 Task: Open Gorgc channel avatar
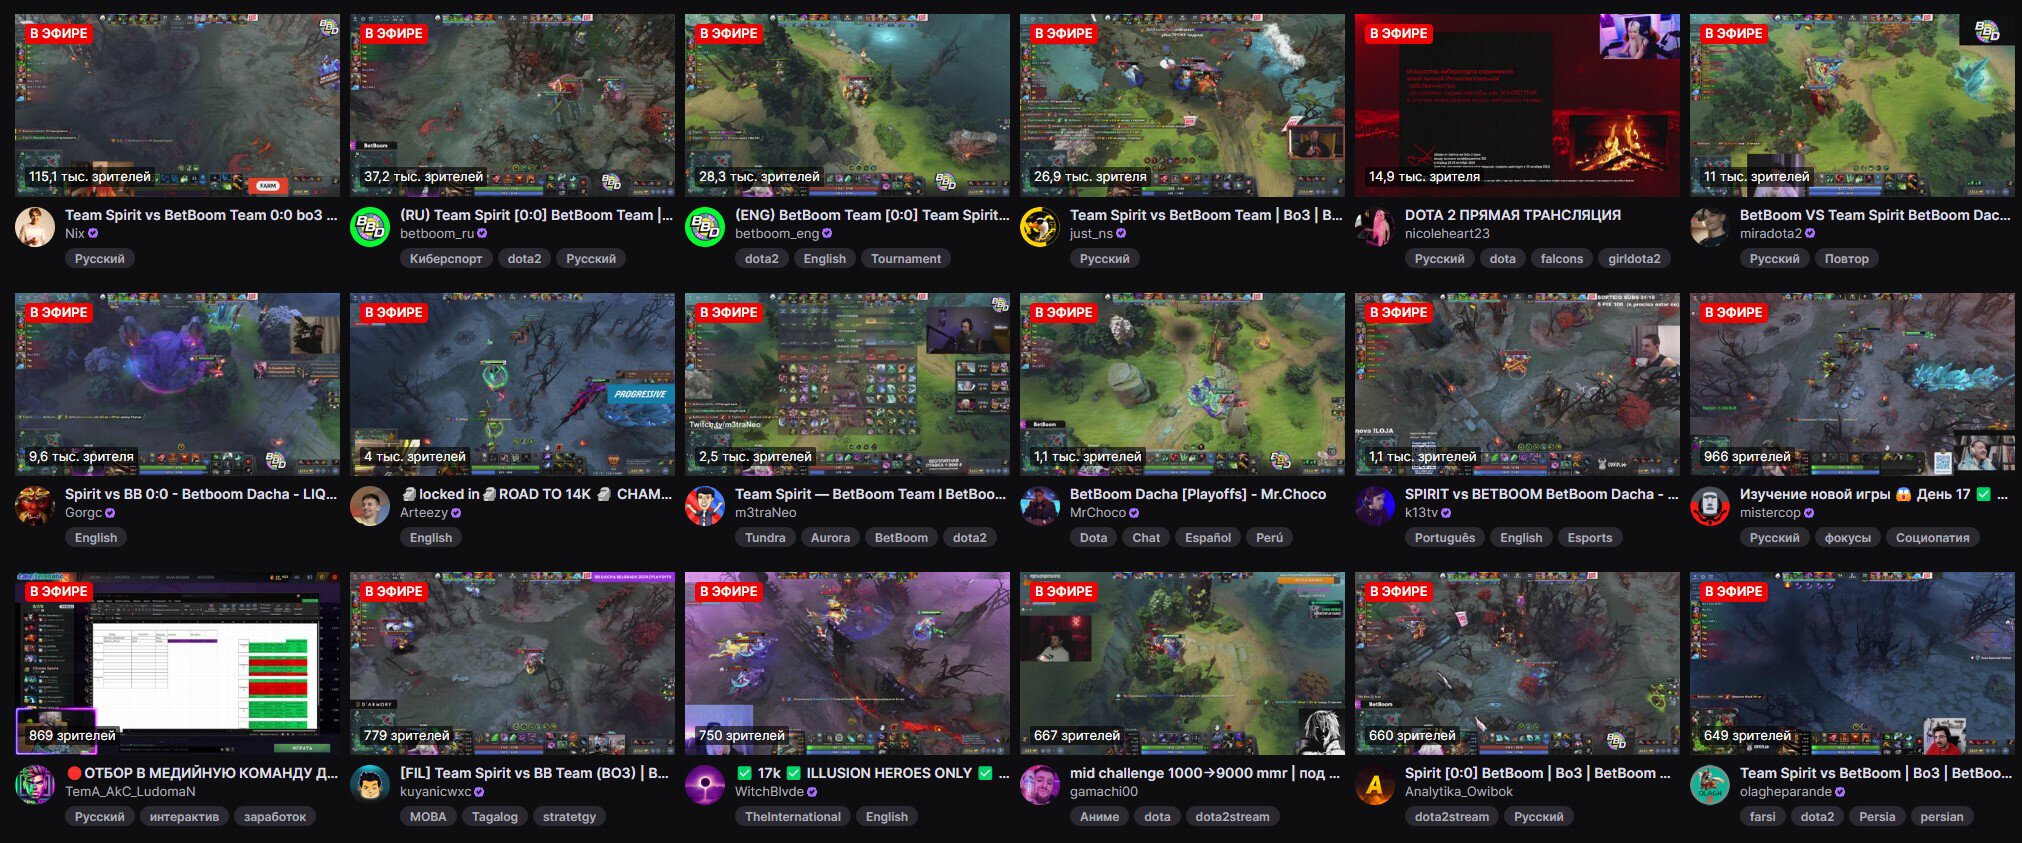[35, 506]
